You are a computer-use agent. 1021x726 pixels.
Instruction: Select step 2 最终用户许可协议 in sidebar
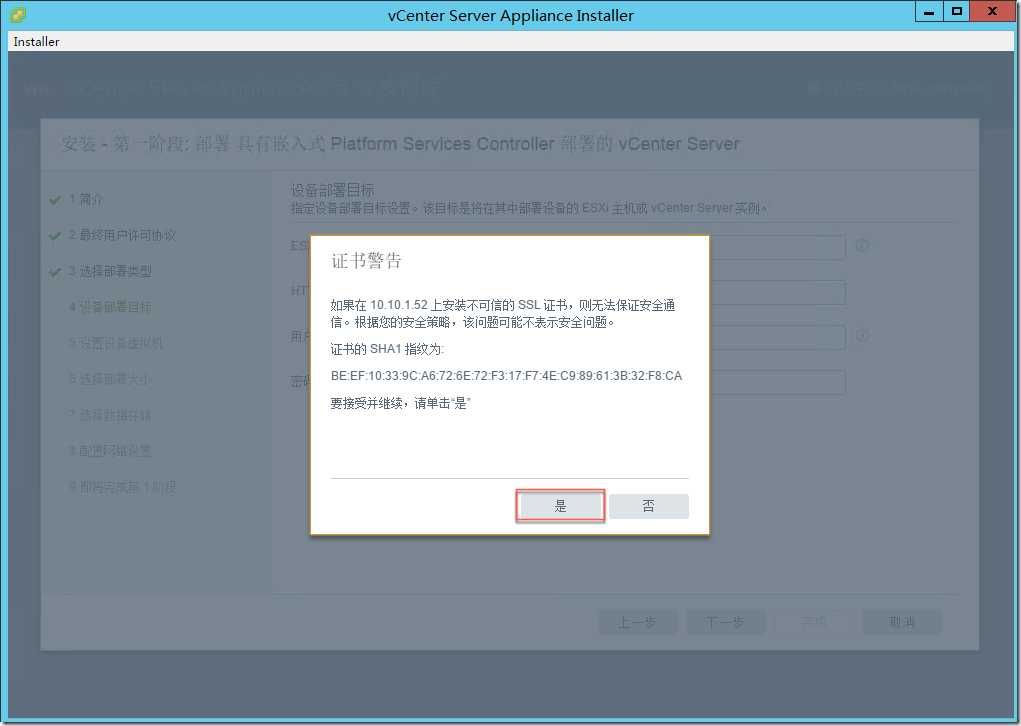click(x=122, y=235)
